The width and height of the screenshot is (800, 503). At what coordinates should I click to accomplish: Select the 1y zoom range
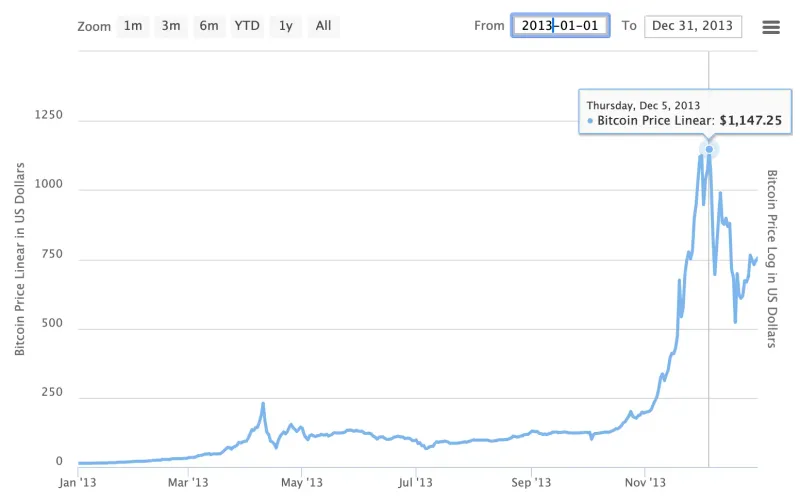(x=286, y=26)
